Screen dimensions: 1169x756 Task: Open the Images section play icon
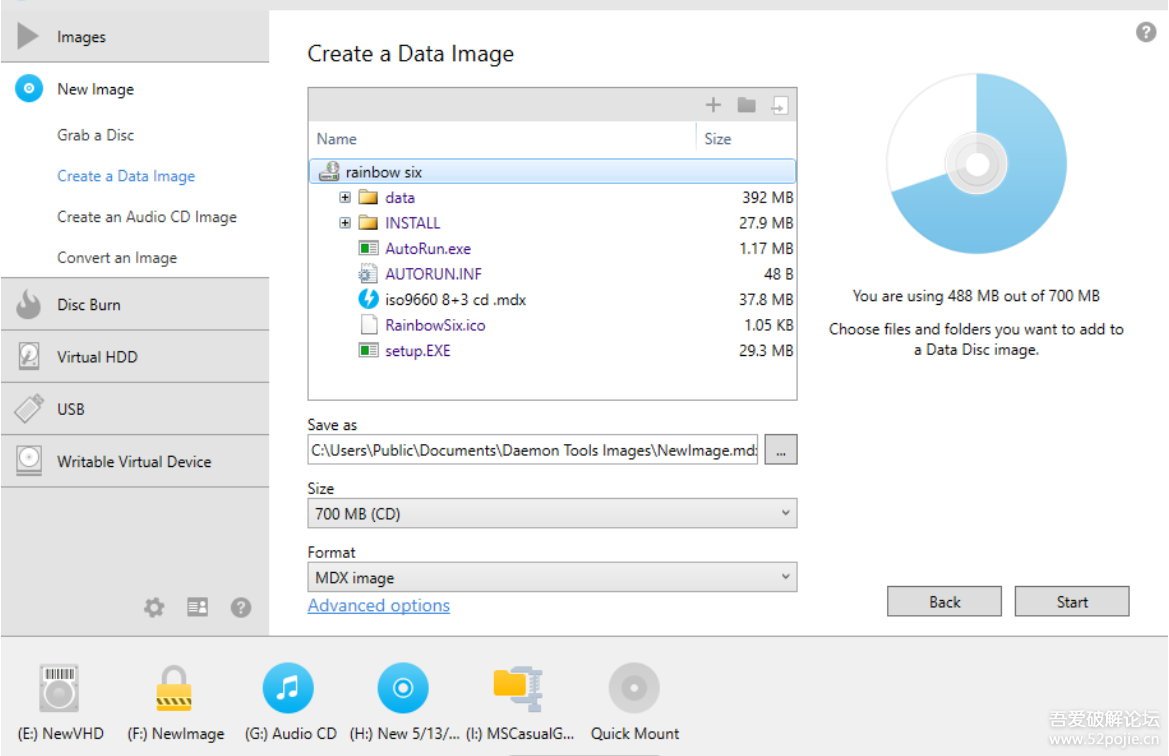coord(28,36)
